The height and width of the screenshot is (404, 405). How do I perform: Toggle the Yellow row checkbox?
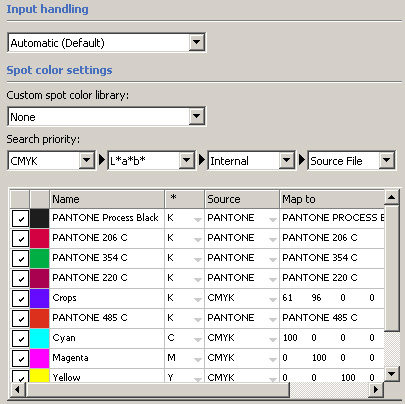(x=20, y=377)
